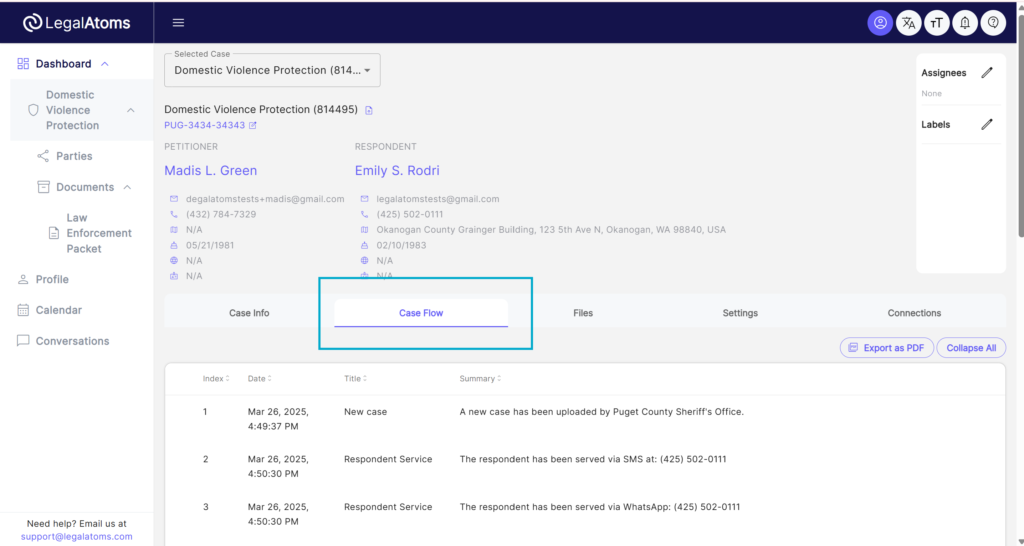This screenshot has width=1024, height=546.
Task: Open the Connections tab
Action: click(x=914, y=313)
